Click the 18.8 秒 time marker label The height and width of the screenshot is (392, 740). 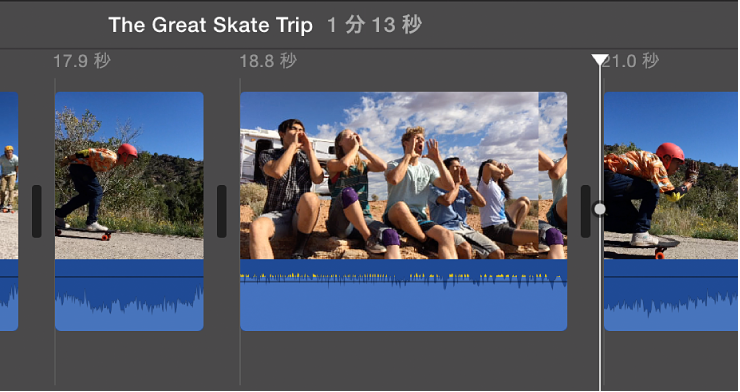(268, 61)
